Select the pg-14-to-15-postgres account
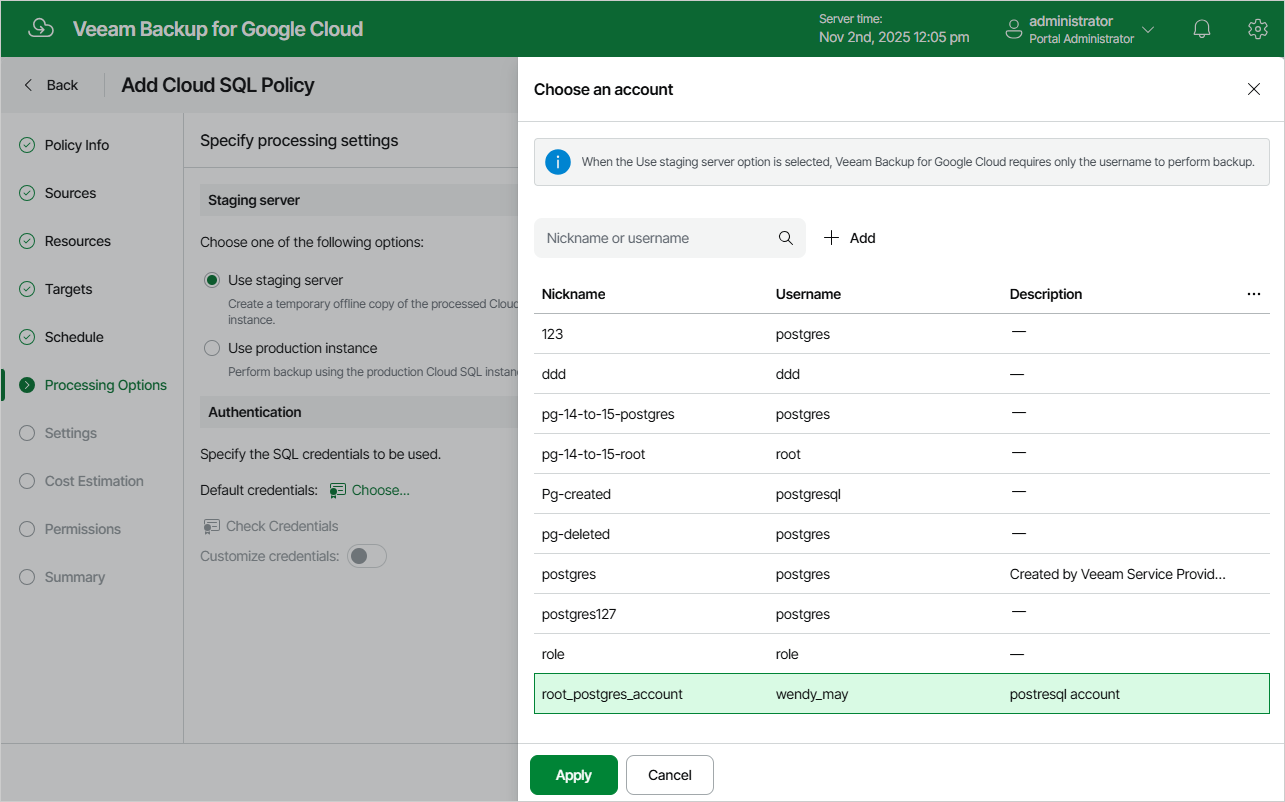Viewport: 1285px width, 802px height. (x=902, y=414)
